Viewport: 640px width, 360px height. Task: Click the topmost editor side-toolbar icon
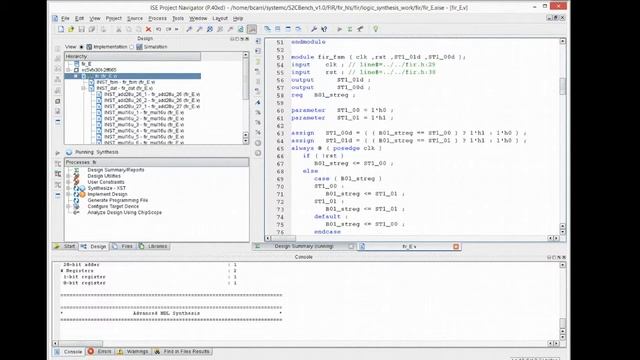[258, 41]
